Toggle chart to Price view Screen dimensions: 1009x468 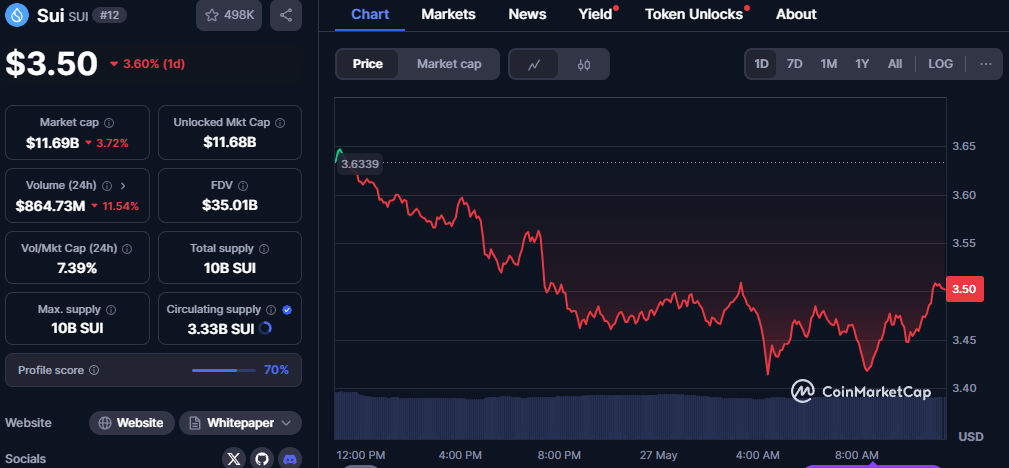point(367,64)
